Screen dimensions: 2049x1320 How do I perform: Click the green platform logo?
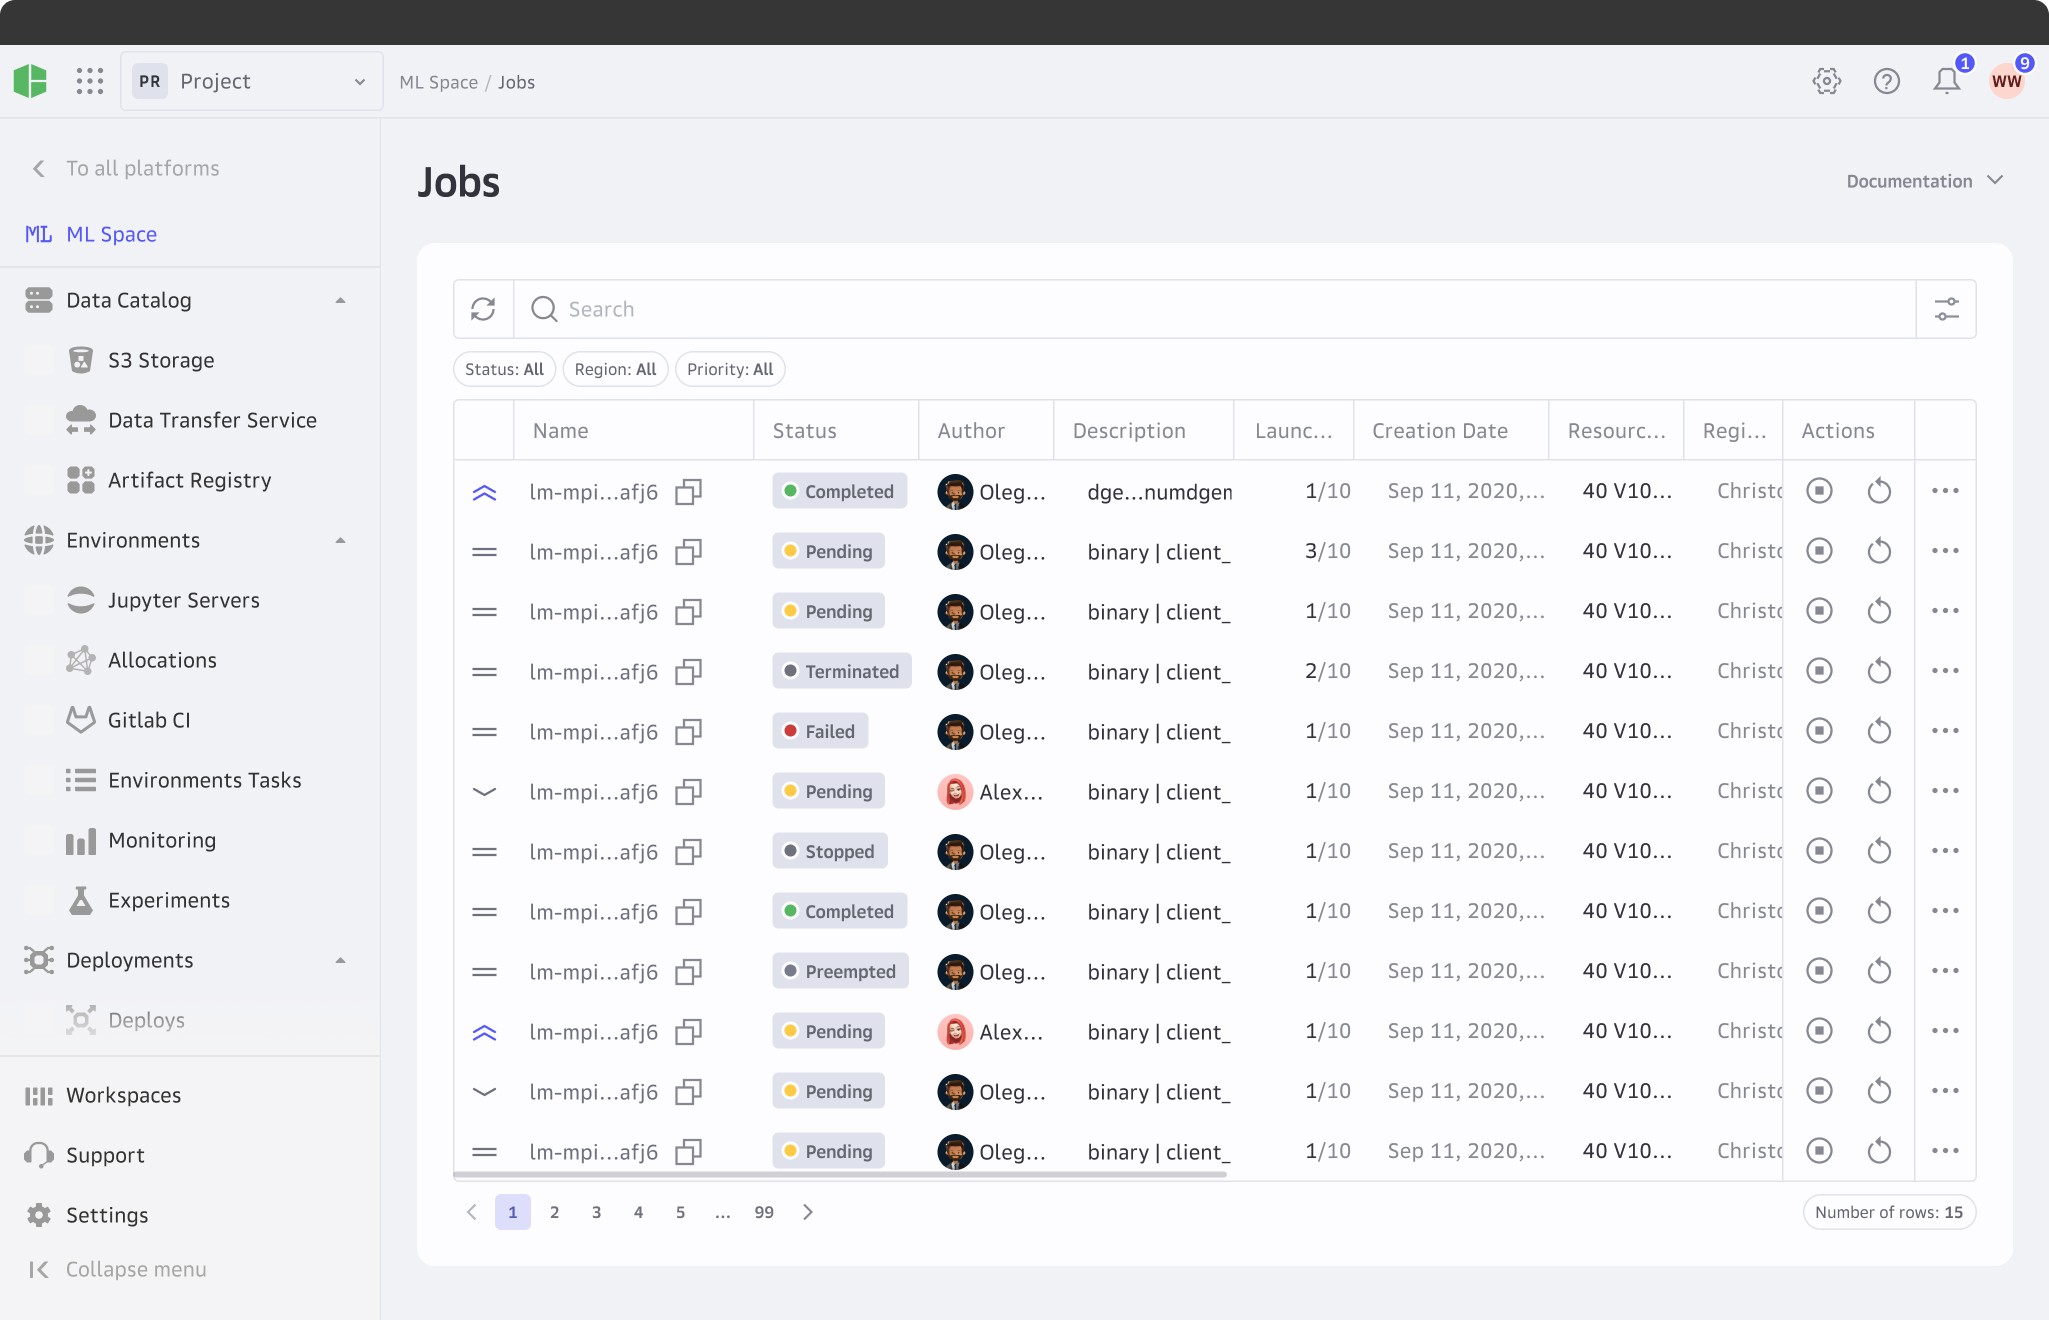tap(30, 81)
